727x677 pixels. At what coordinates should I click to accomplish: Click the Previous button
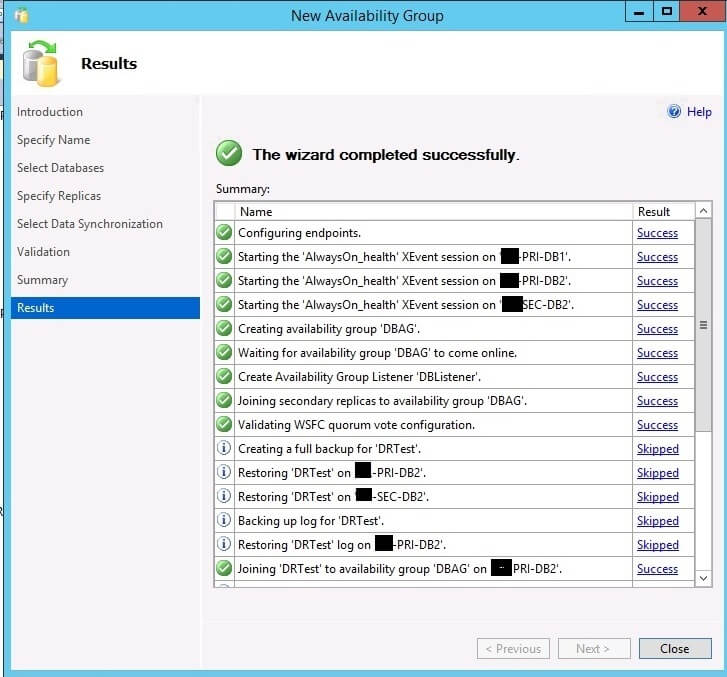[513, 648]
